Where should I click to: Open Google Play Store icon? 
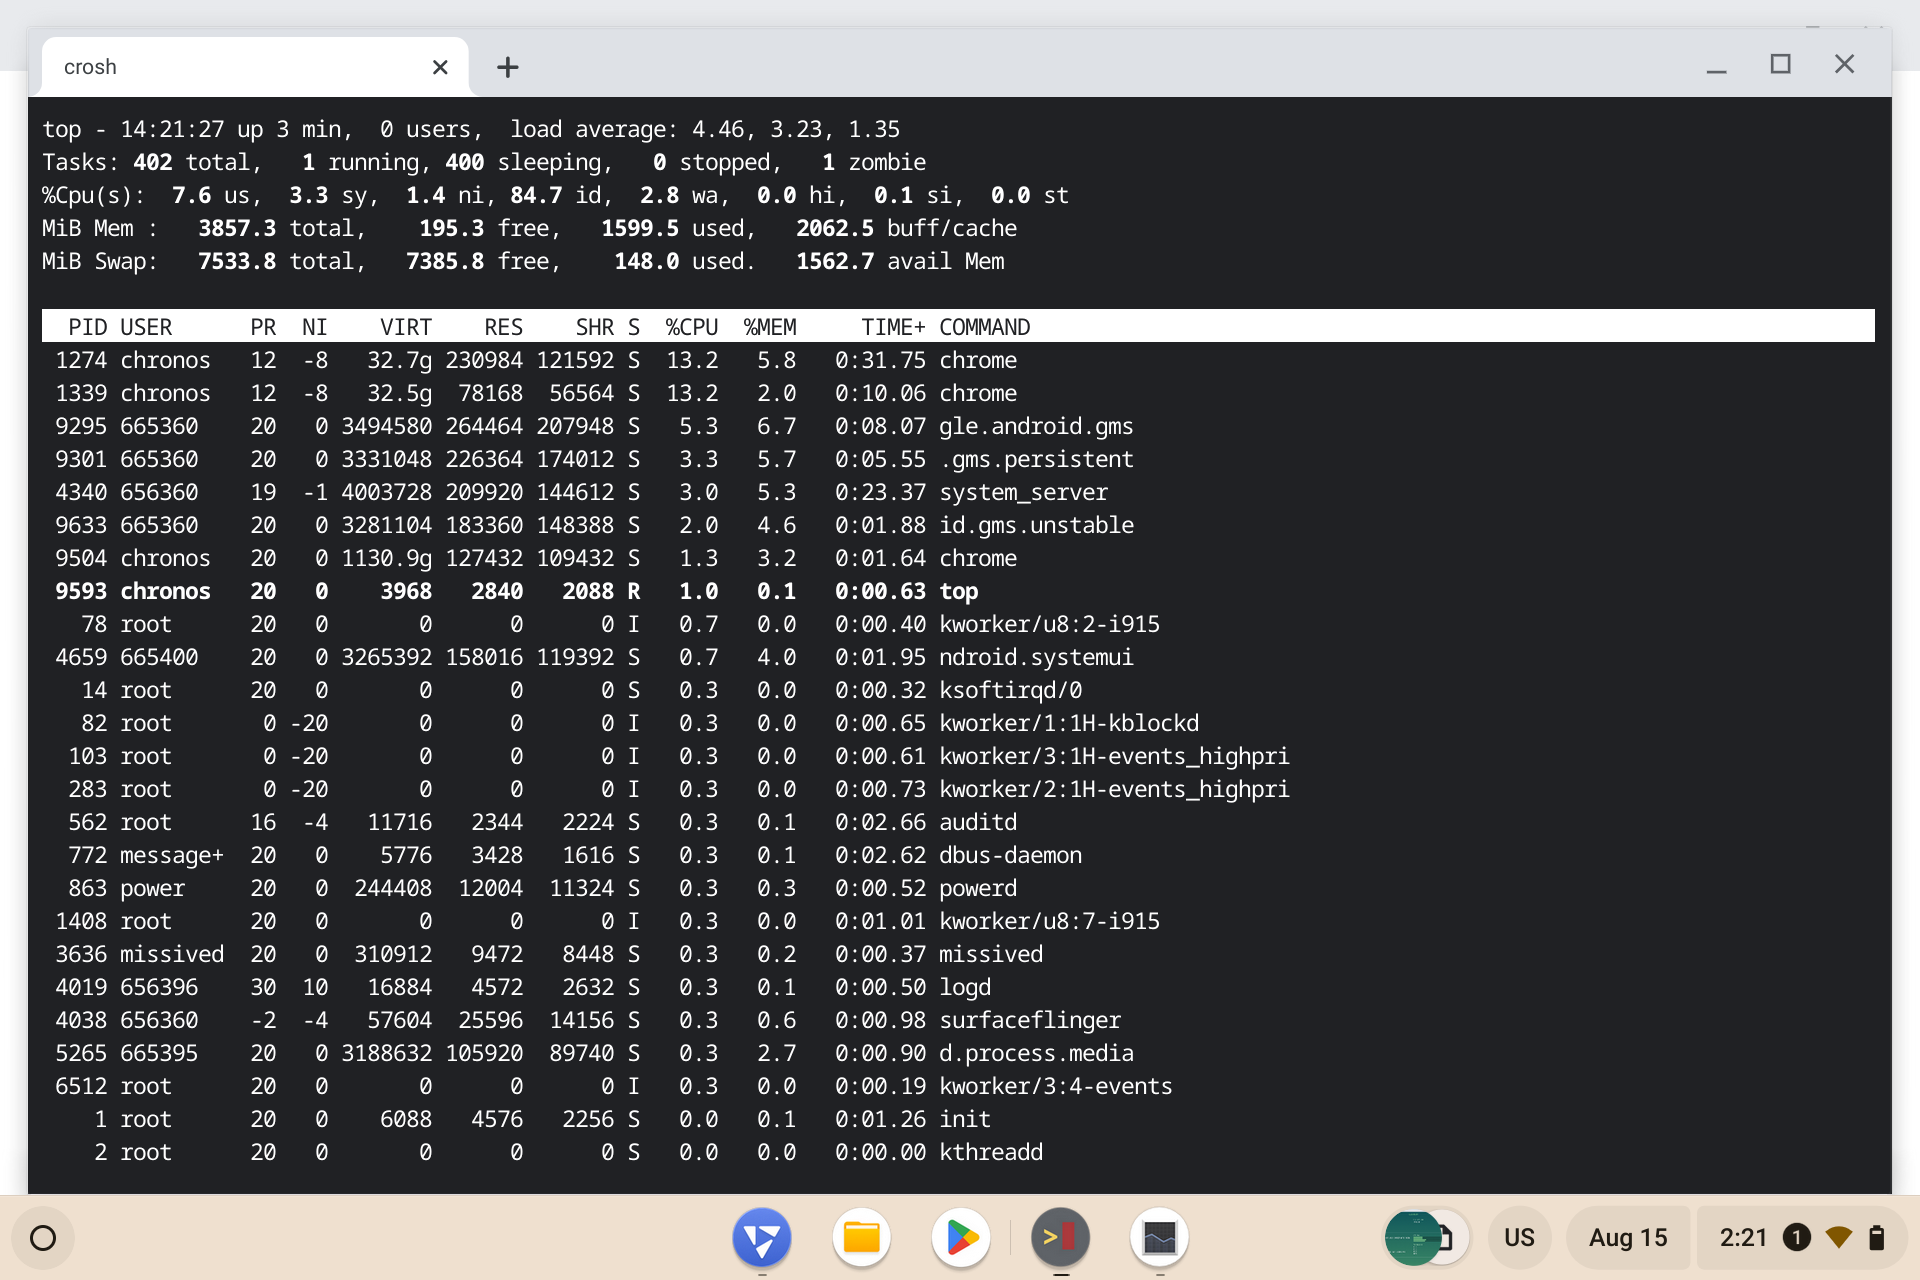[961, 1238]
